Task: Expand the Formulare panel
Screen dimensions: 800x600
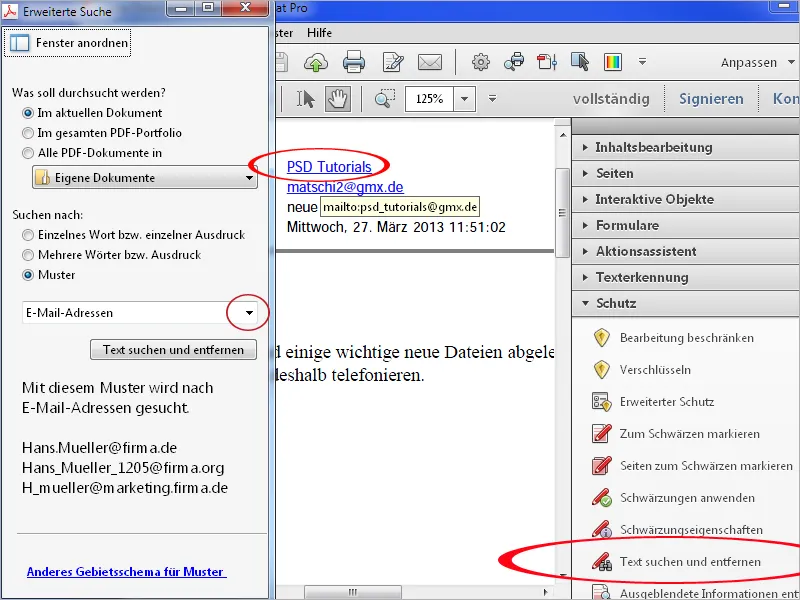Action: 686,225
